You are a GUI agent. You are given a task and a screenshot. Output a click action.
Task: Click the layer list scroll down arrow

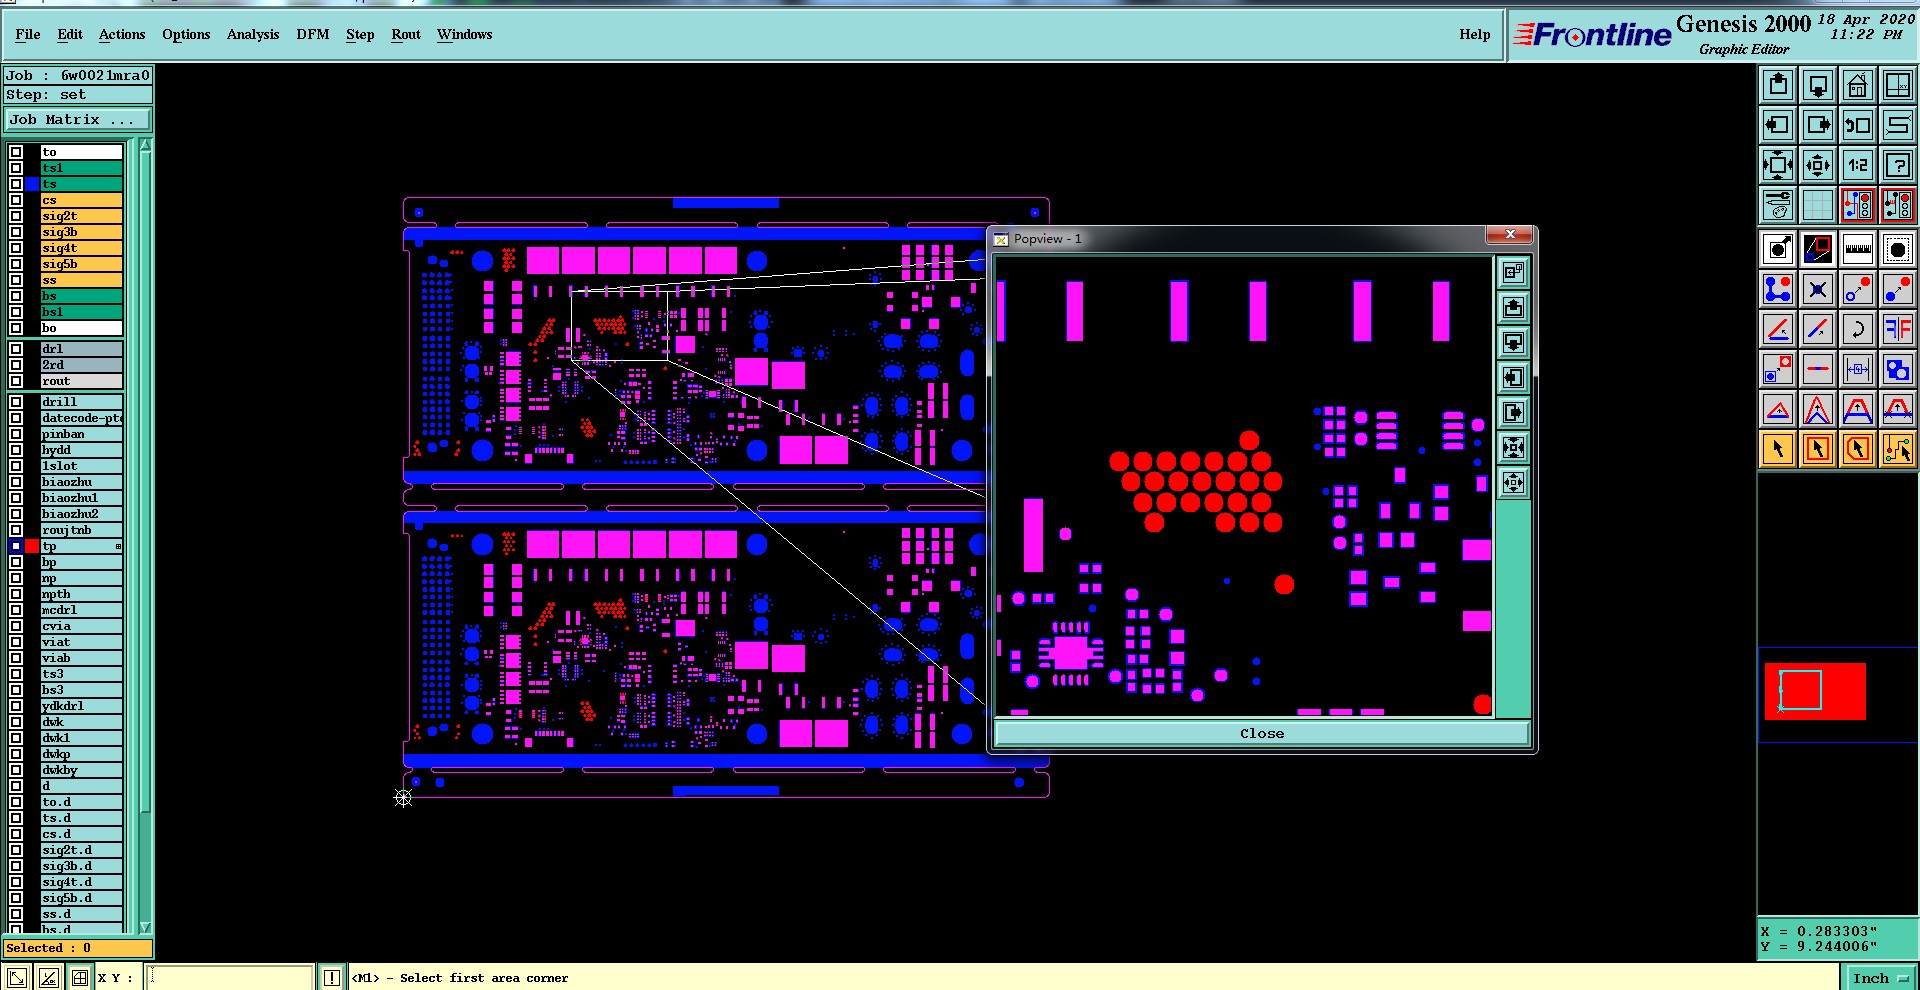click(145, 927)
